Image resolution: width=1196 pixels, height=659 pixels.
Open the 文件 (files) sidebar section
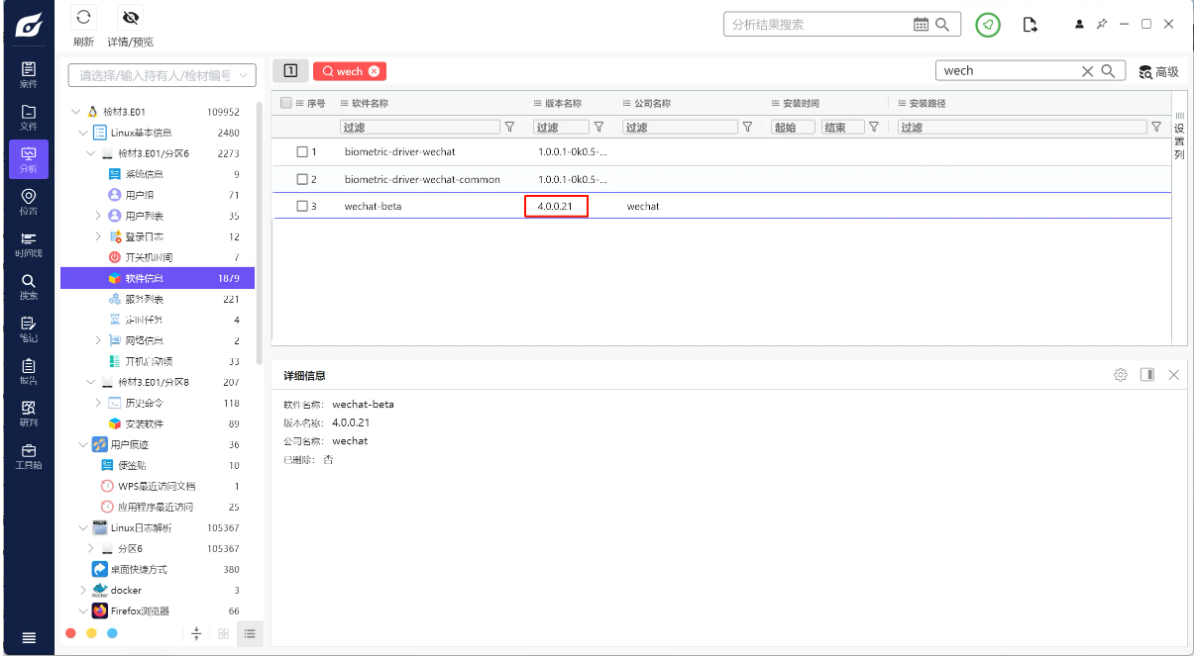coord(28,117)
